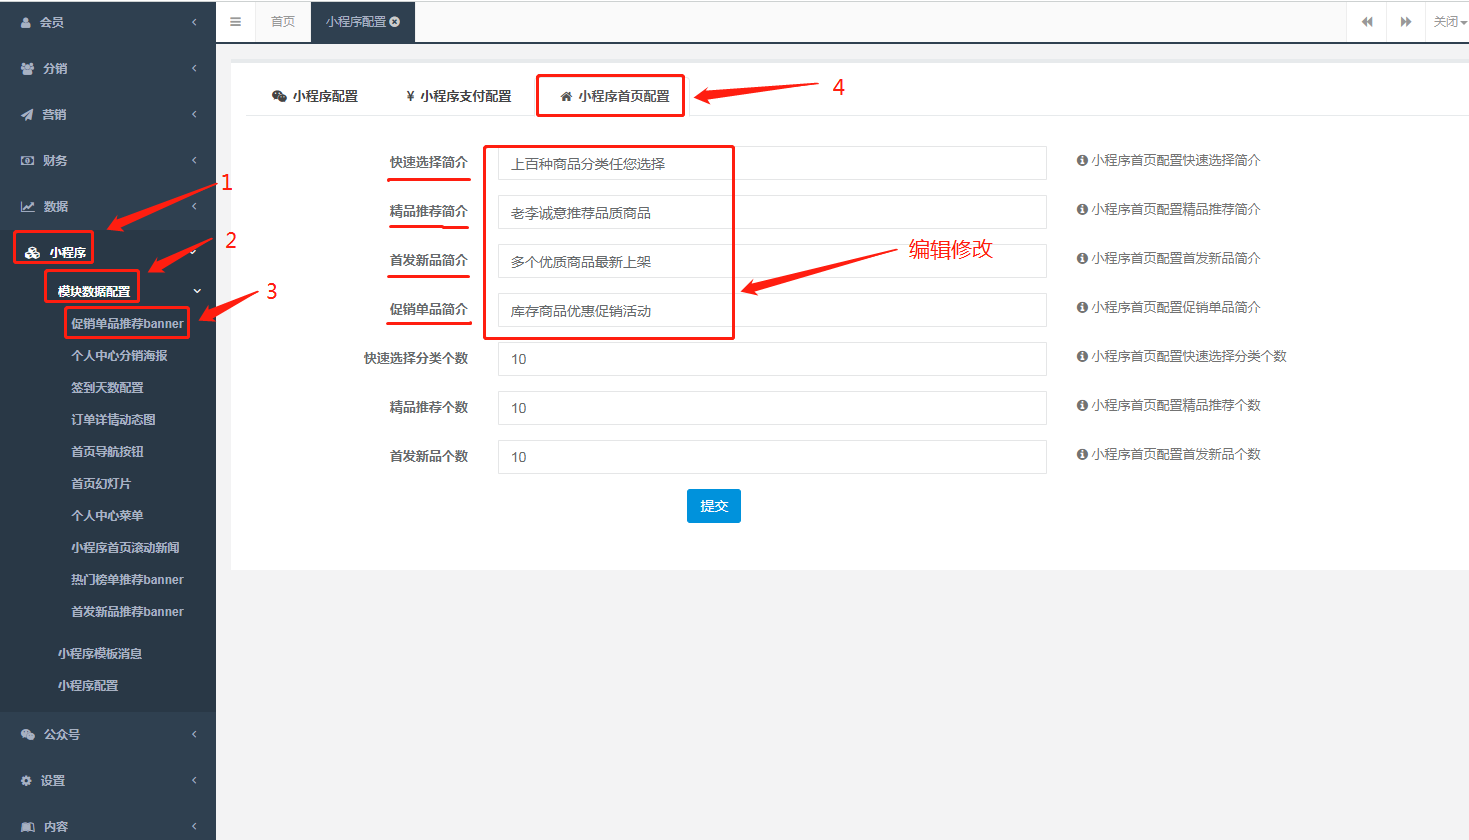This screenshot has width=1469, height=840.
Task: Switch to the 首页 tab
Action: [283, 21]
